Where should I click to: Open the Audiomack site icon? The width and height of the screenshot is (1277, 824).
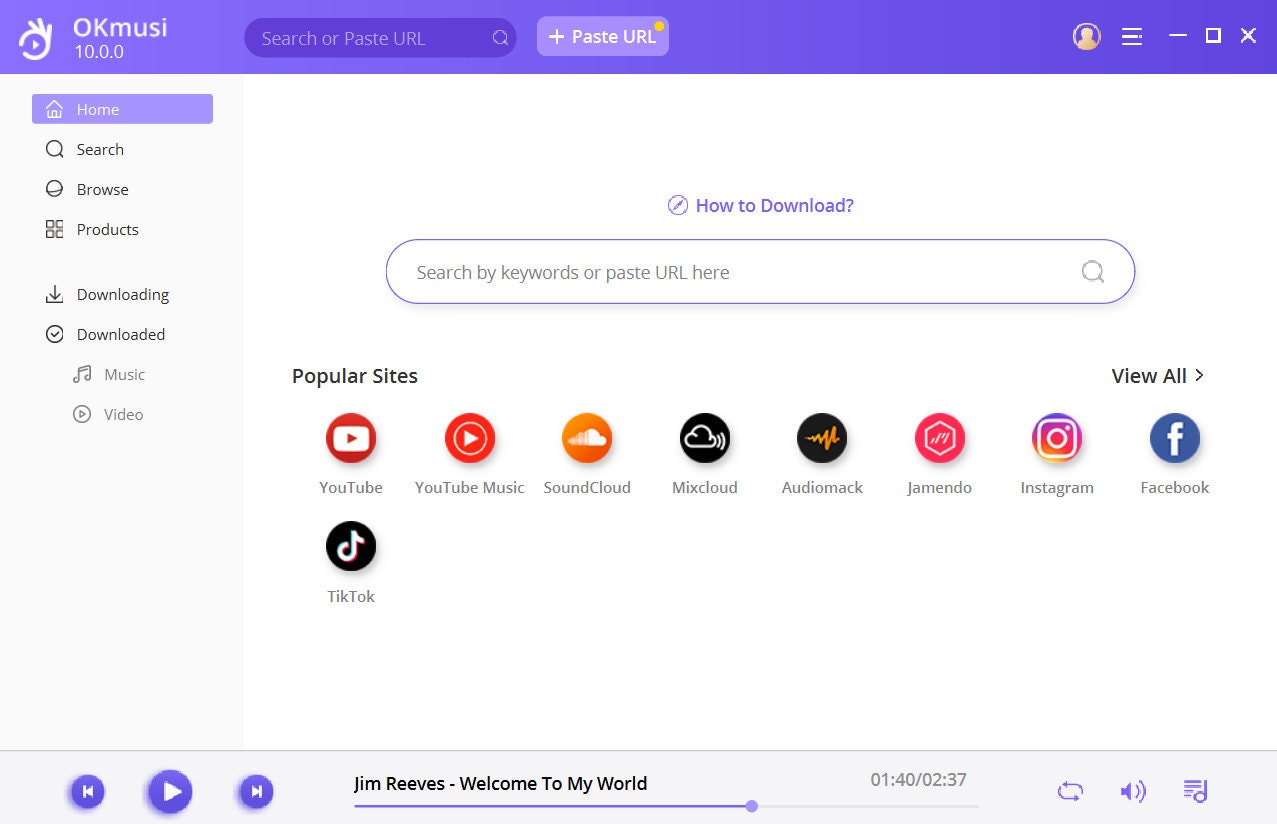point(822,438)
